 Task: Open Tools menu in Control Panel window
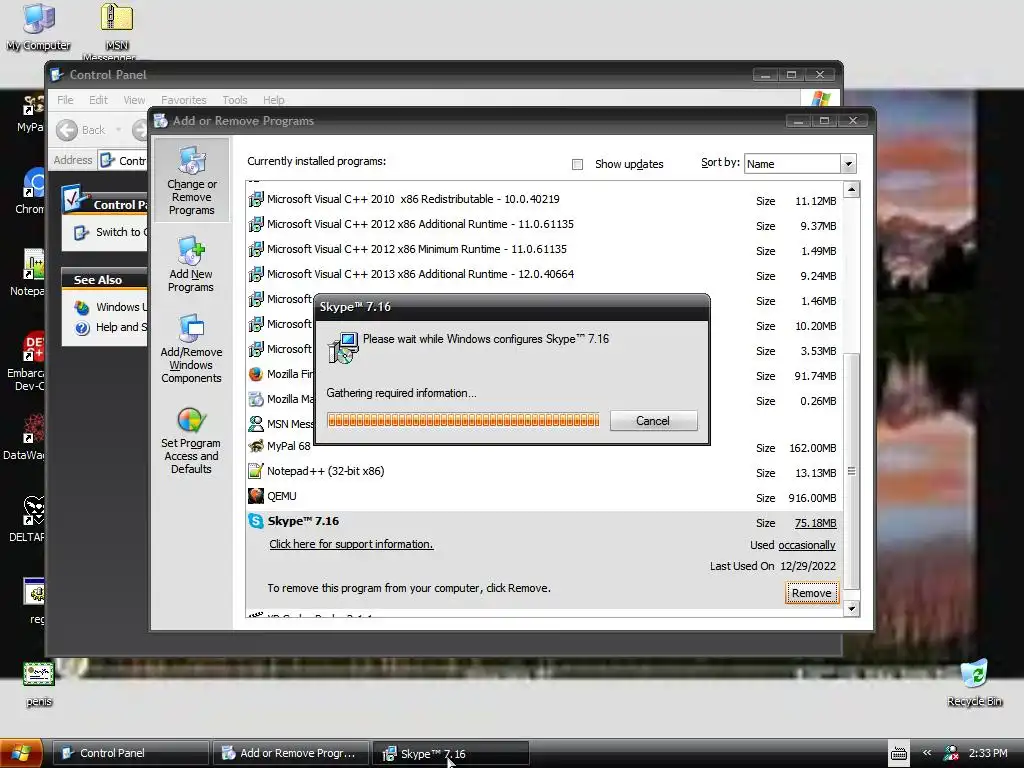[x=234, y=100]
